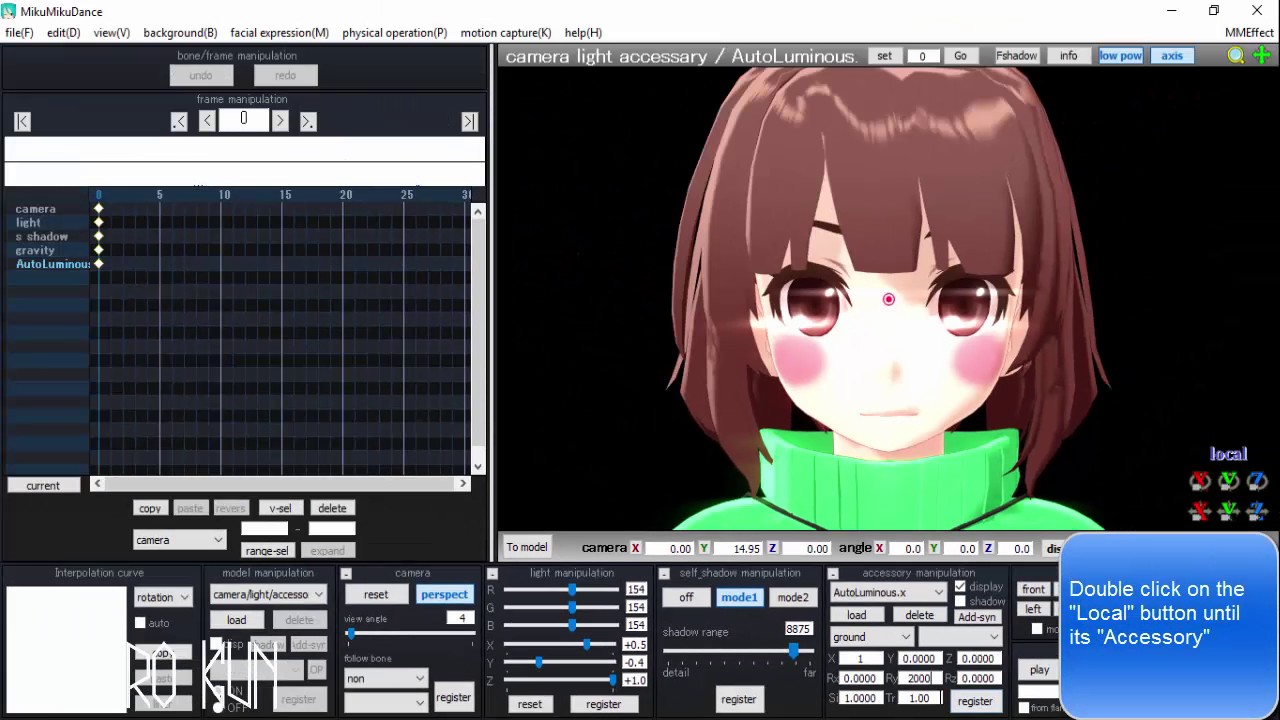1280x720 pixels.
Task: Click the current frame number field
Action: click(x=243, y=120)
